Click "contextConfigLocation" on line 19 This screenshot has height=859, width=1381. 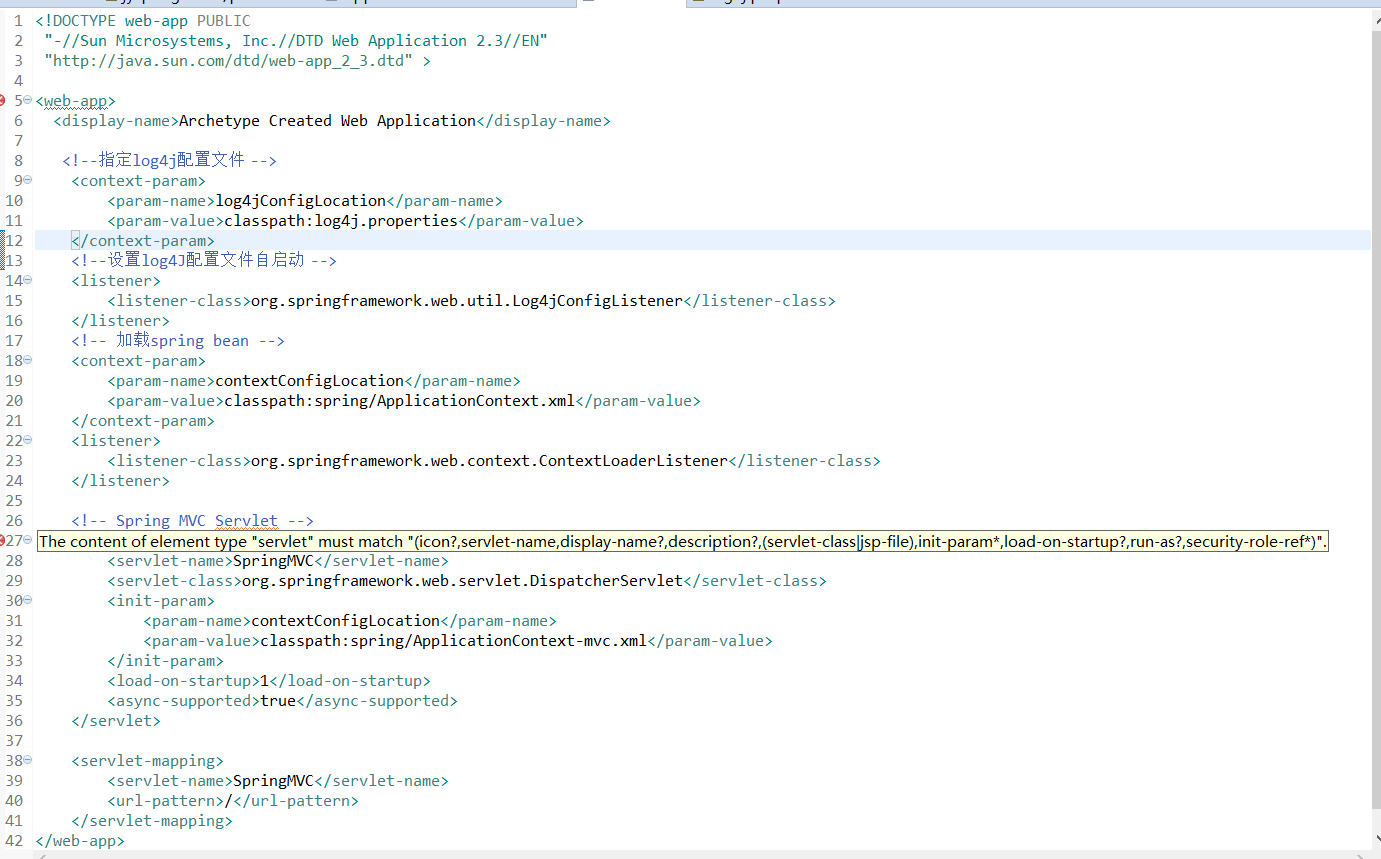310,381
